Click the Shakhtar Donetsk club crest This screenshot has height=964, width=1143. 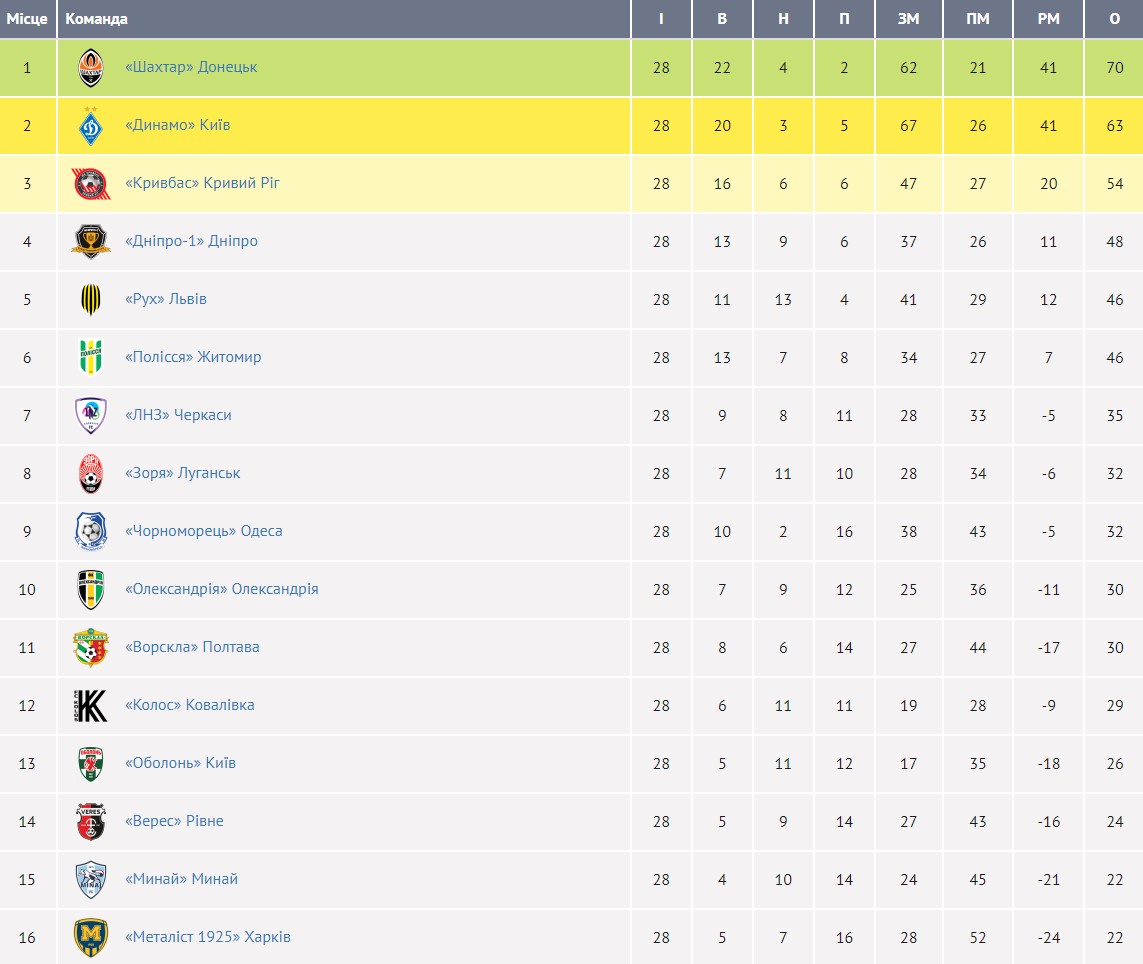91,68
